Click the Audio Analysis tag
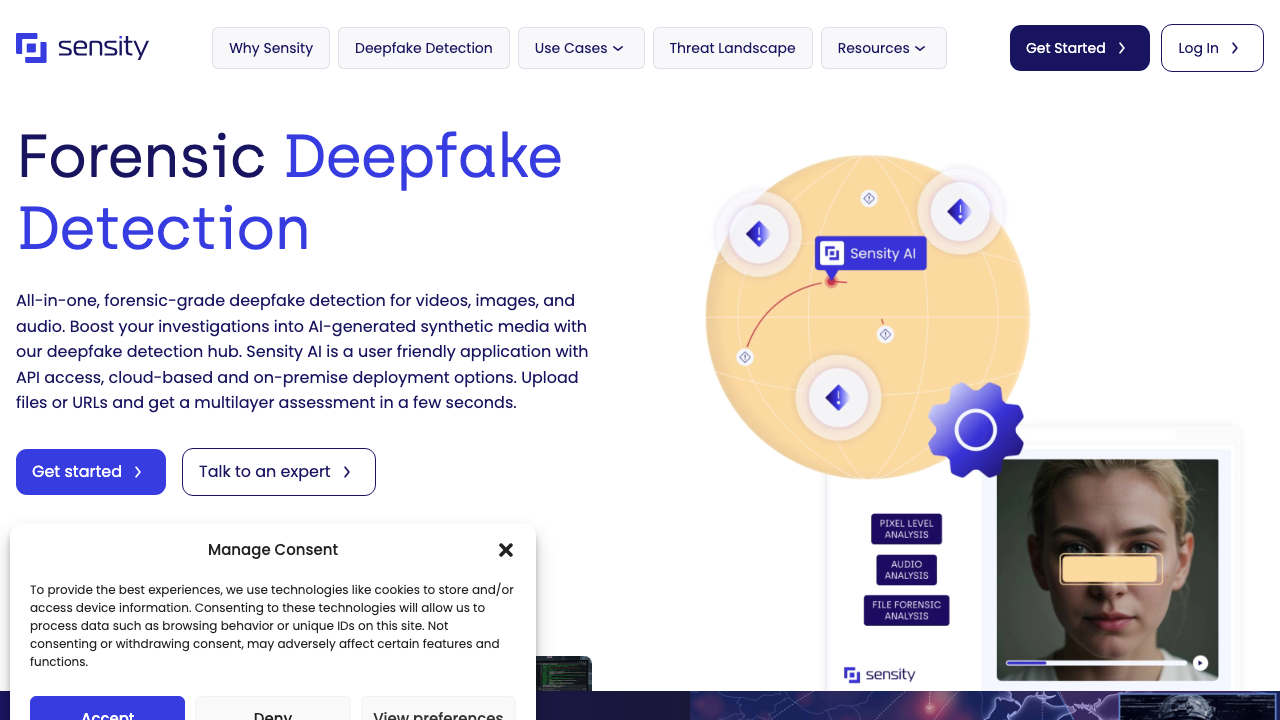1280x720 pixels. [x=907, y=570]
